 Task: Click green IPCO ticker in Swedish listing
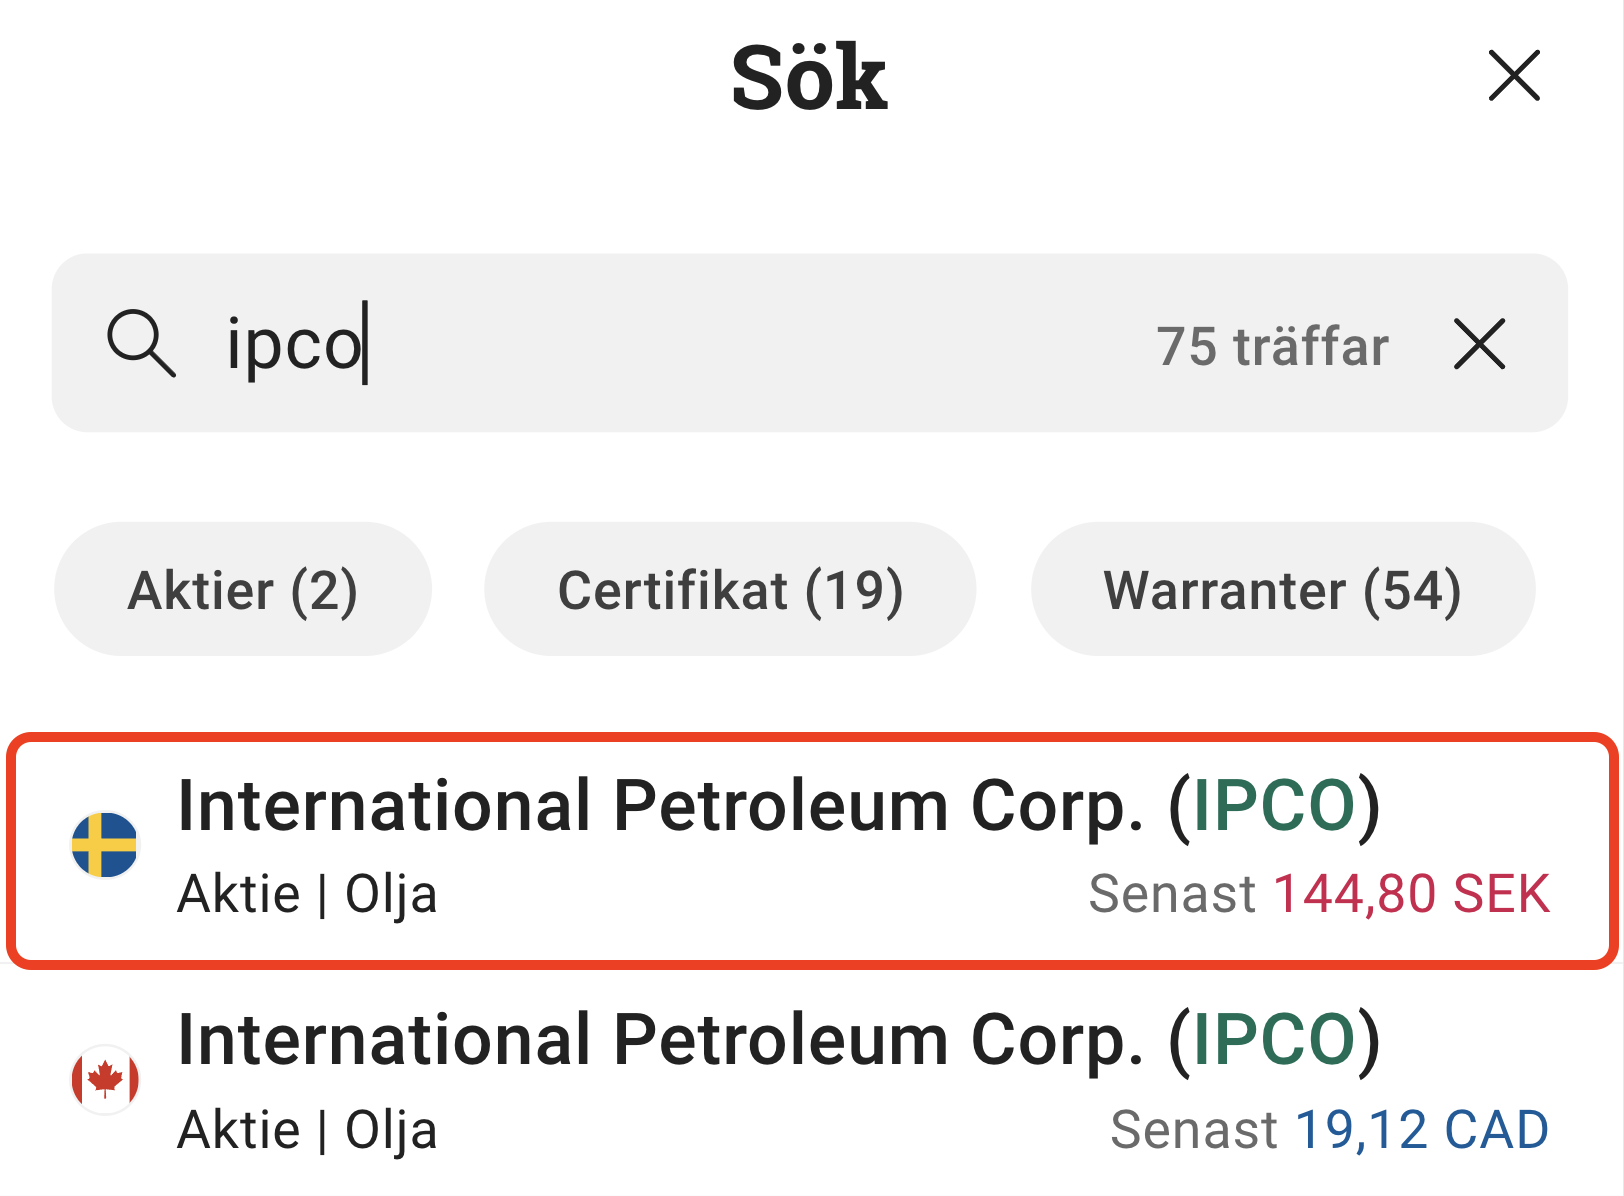click(x=1274, y=806)
